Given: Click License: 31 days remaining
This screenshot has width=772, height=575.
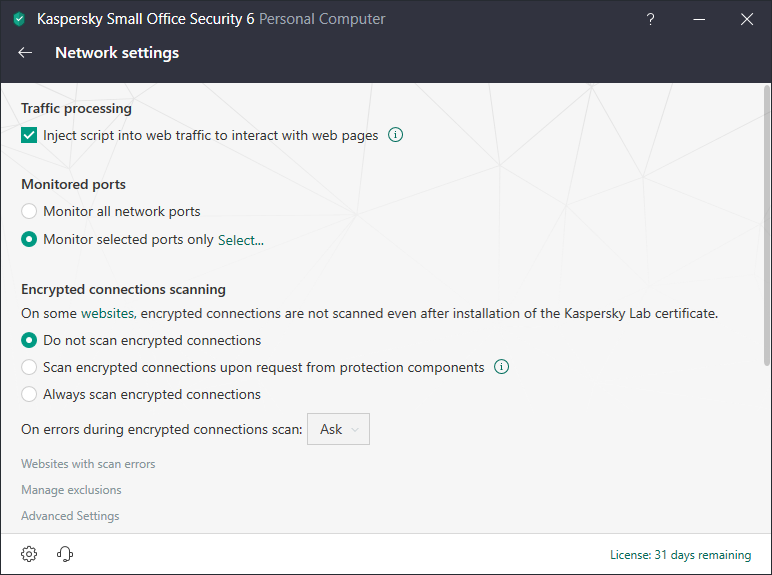Looking at the screenshot, I should [680, 555].
